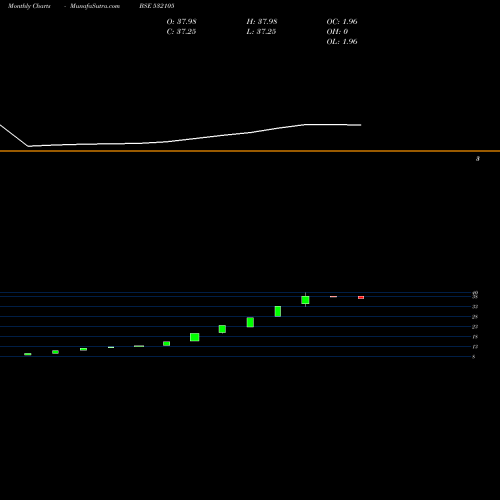
Task: Click the close price 'C: 37.25'
Action: point(181,32)
